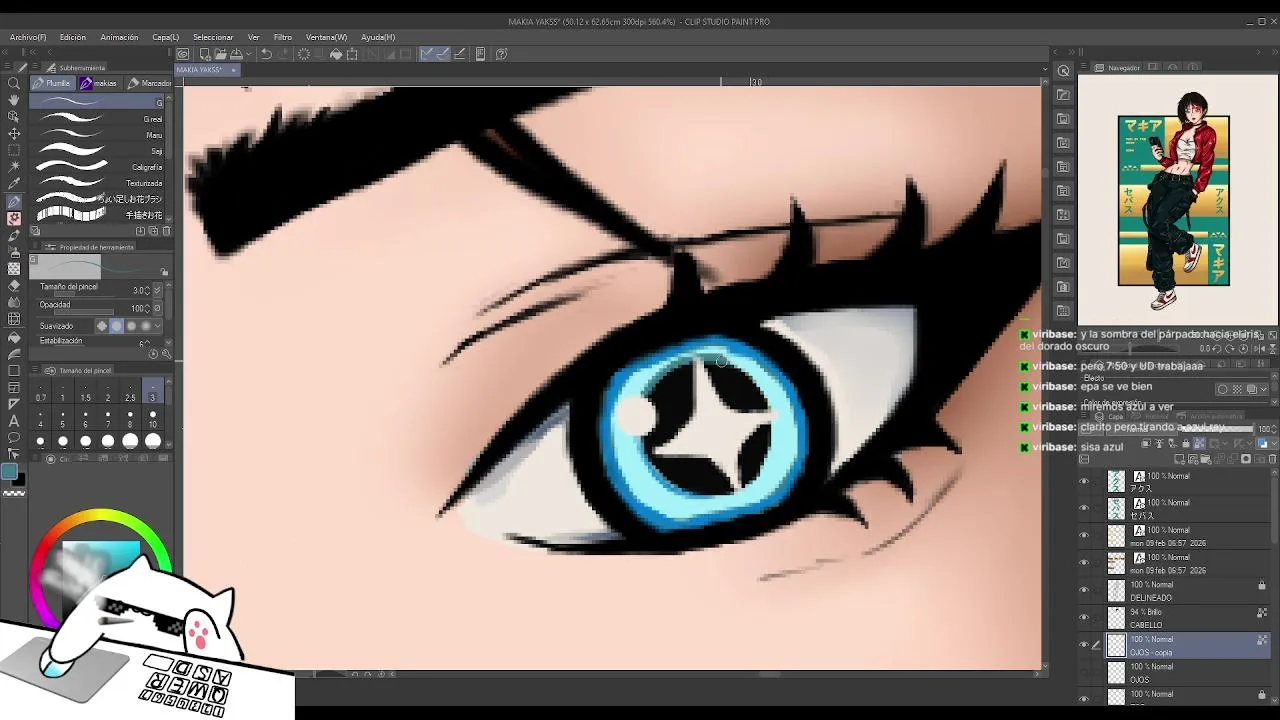
Task: Select the Eyedropper tool
Action: (x=14, y=184)
